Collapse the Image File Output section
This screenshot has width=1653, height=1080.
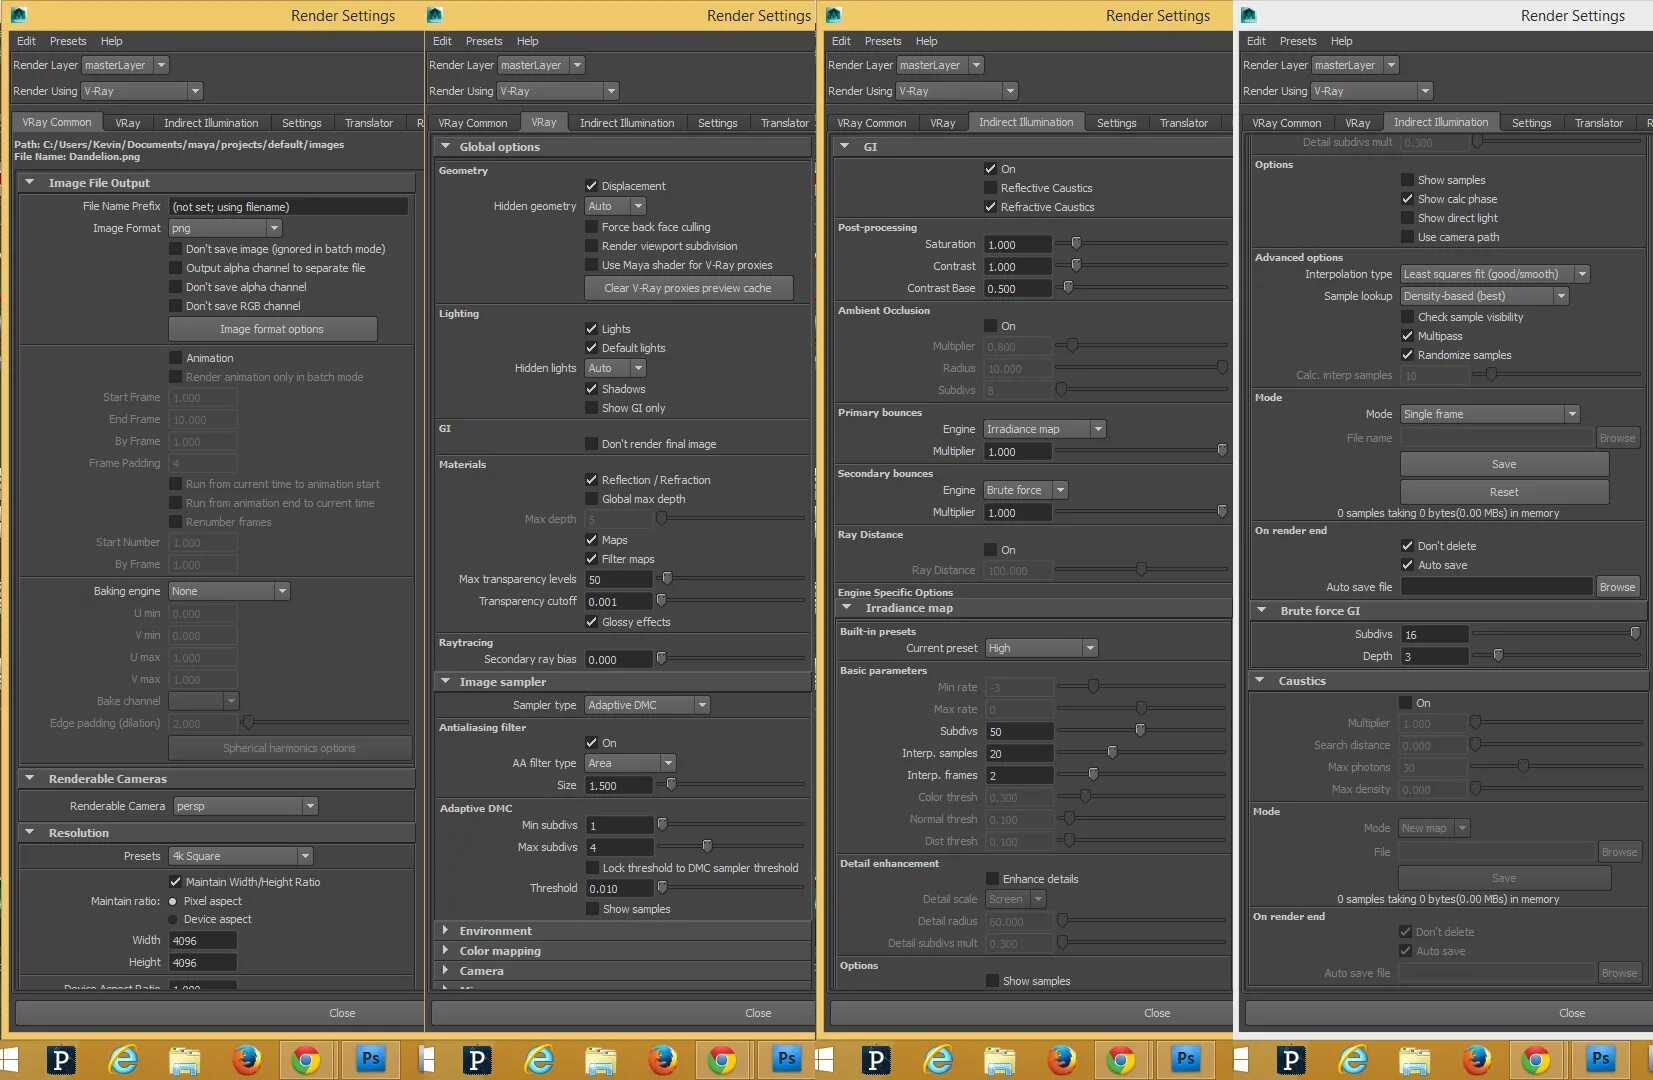pos(30,183)
